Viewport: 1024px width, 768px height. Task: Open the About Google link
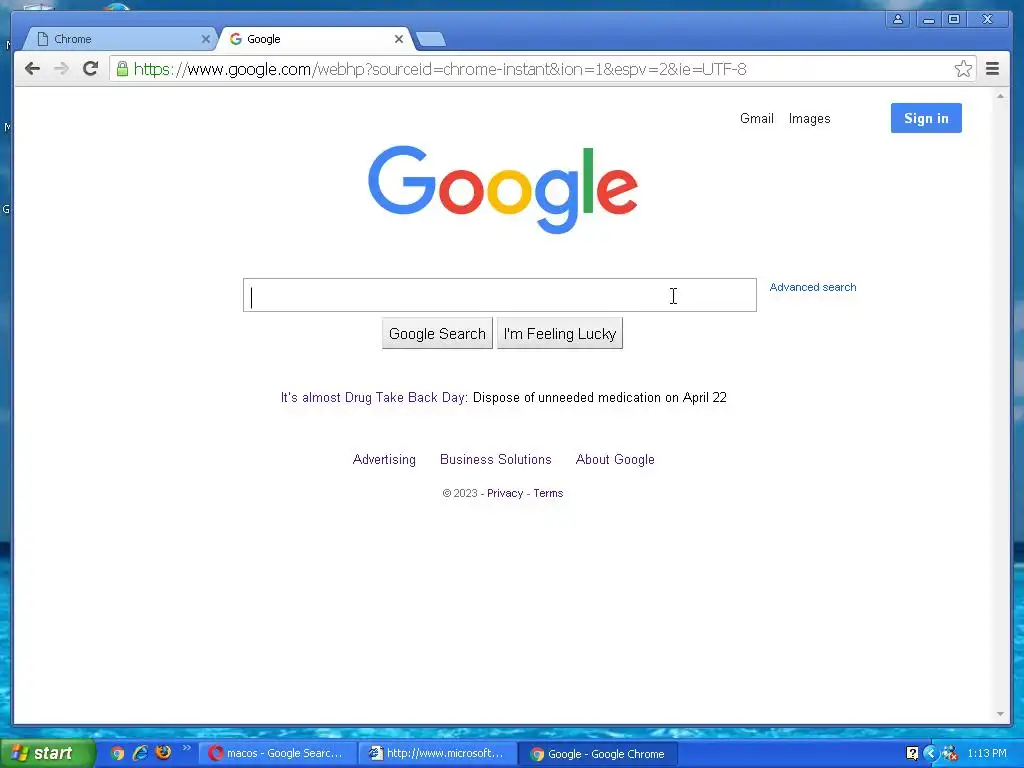coord(615,459)
